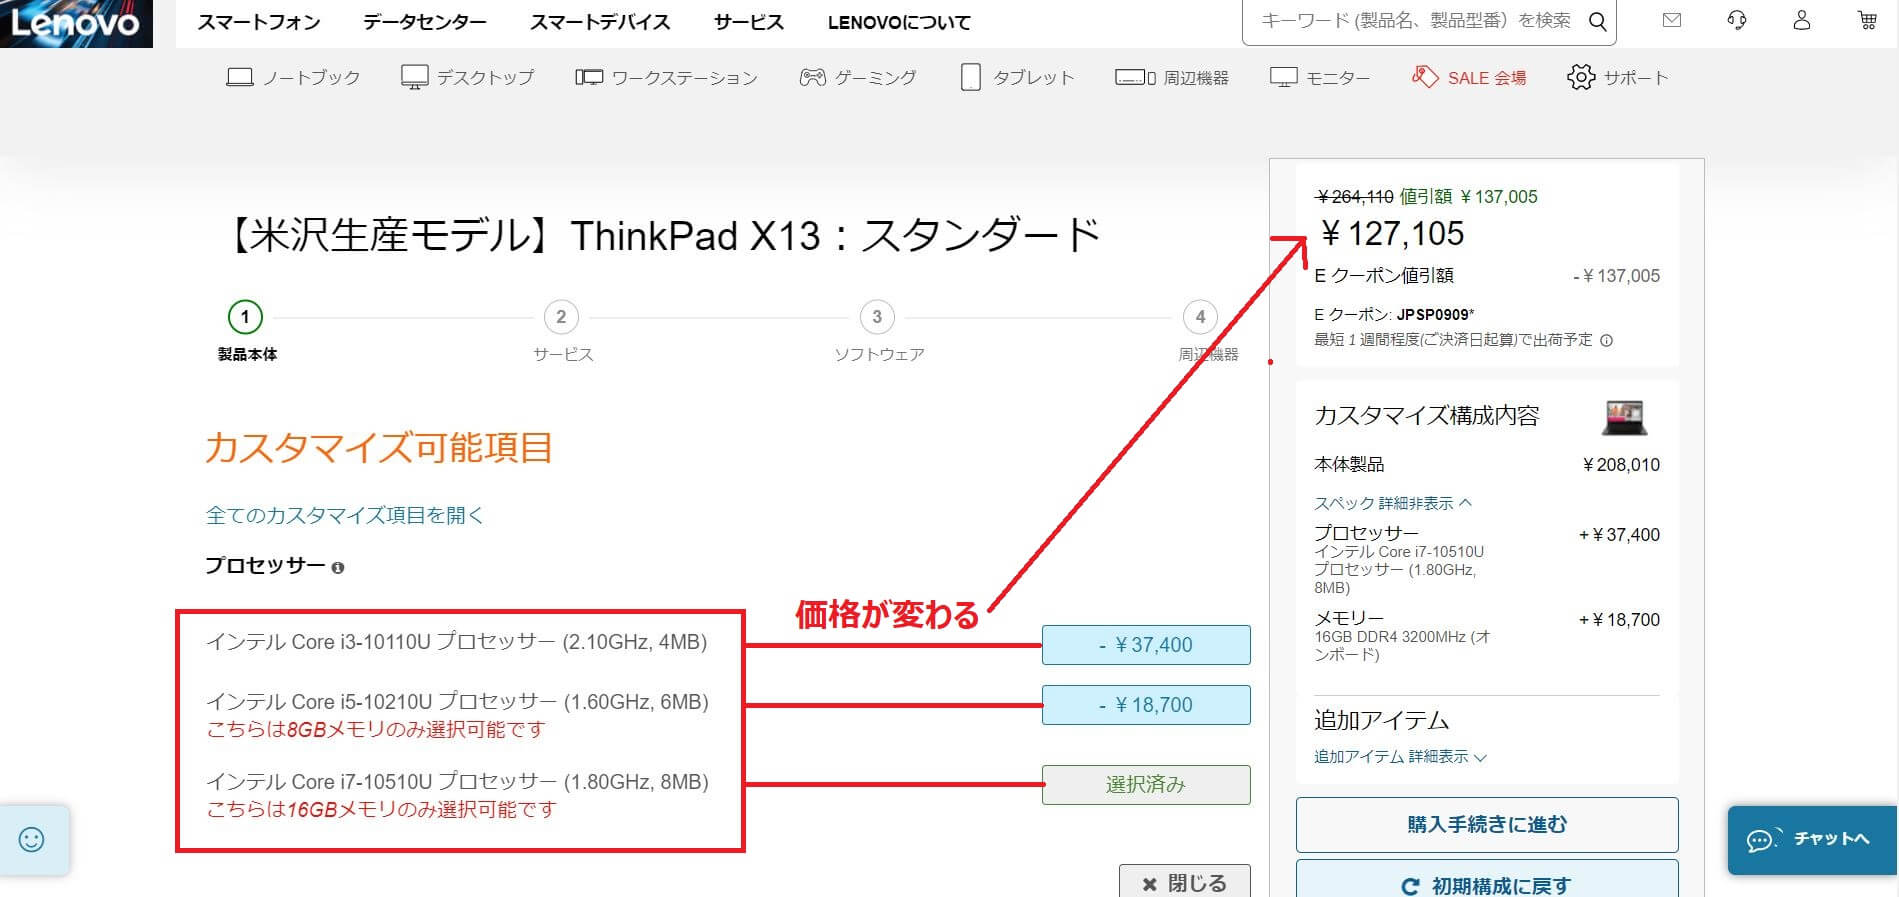Screen dimensions: 1899x897
Task: Click 全てのカスタマイズ項目を開く link
Action: click(x=344, y=515)
